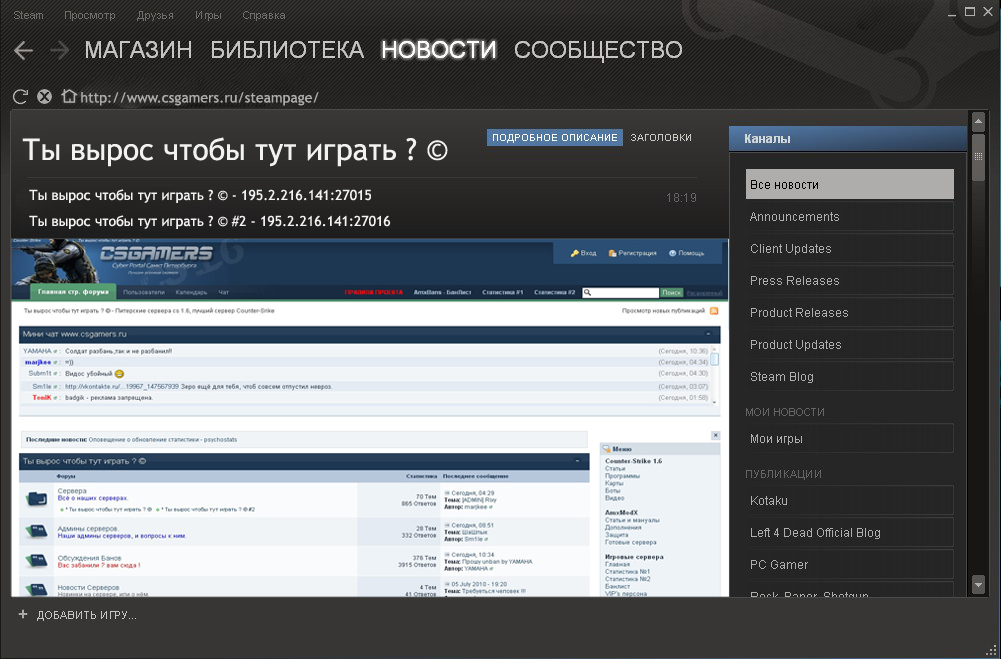1001x659 pixels.
Task: Click the Админы серверов forum folder icon
Action: click(x=37, y=531)
